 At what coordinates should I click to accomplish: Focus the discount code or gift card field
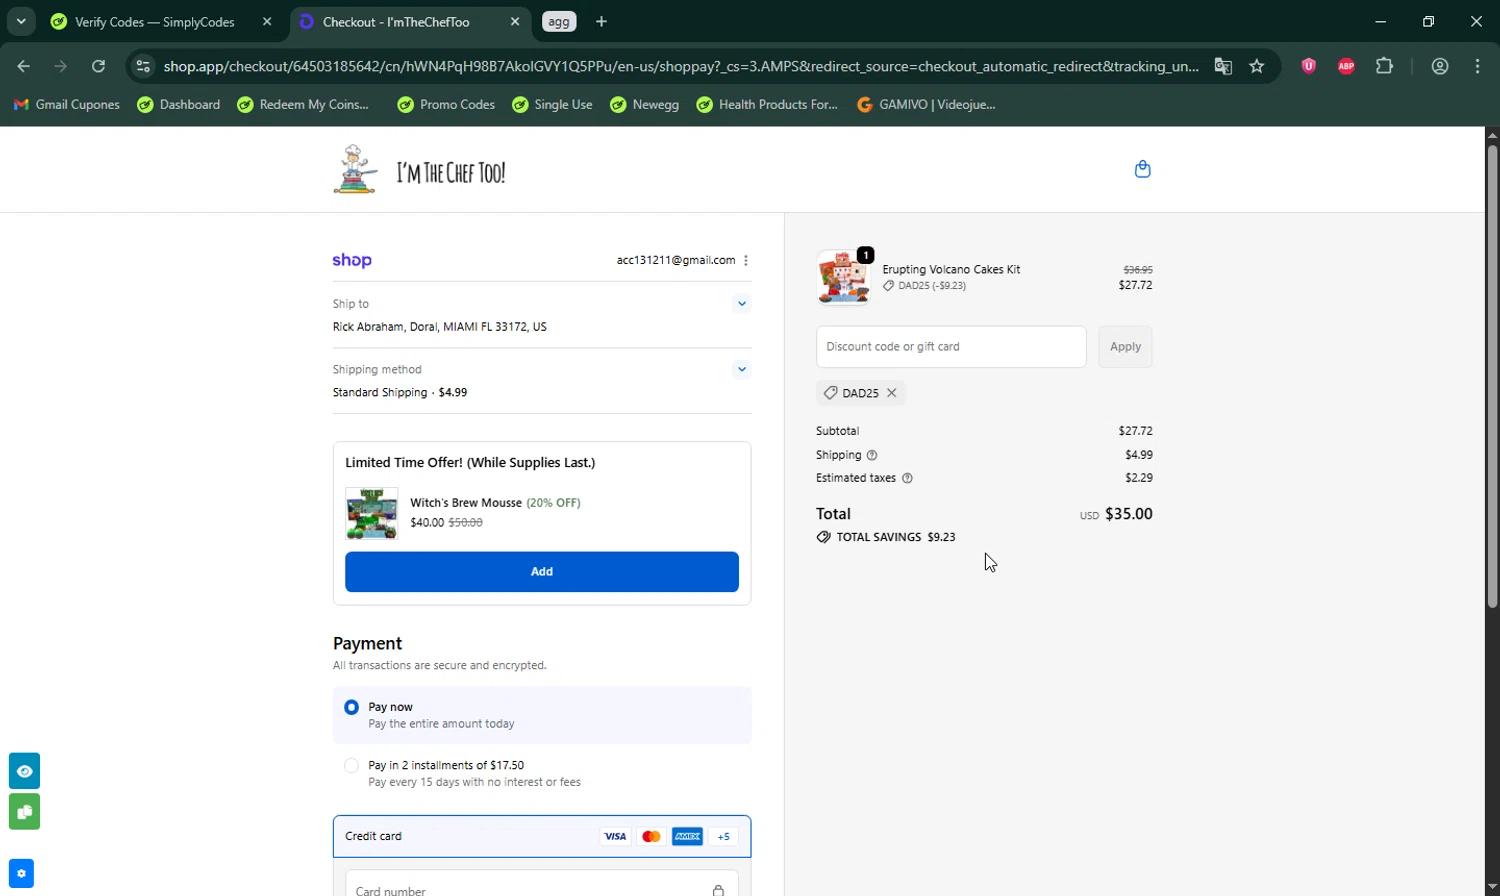pos(951,347)
